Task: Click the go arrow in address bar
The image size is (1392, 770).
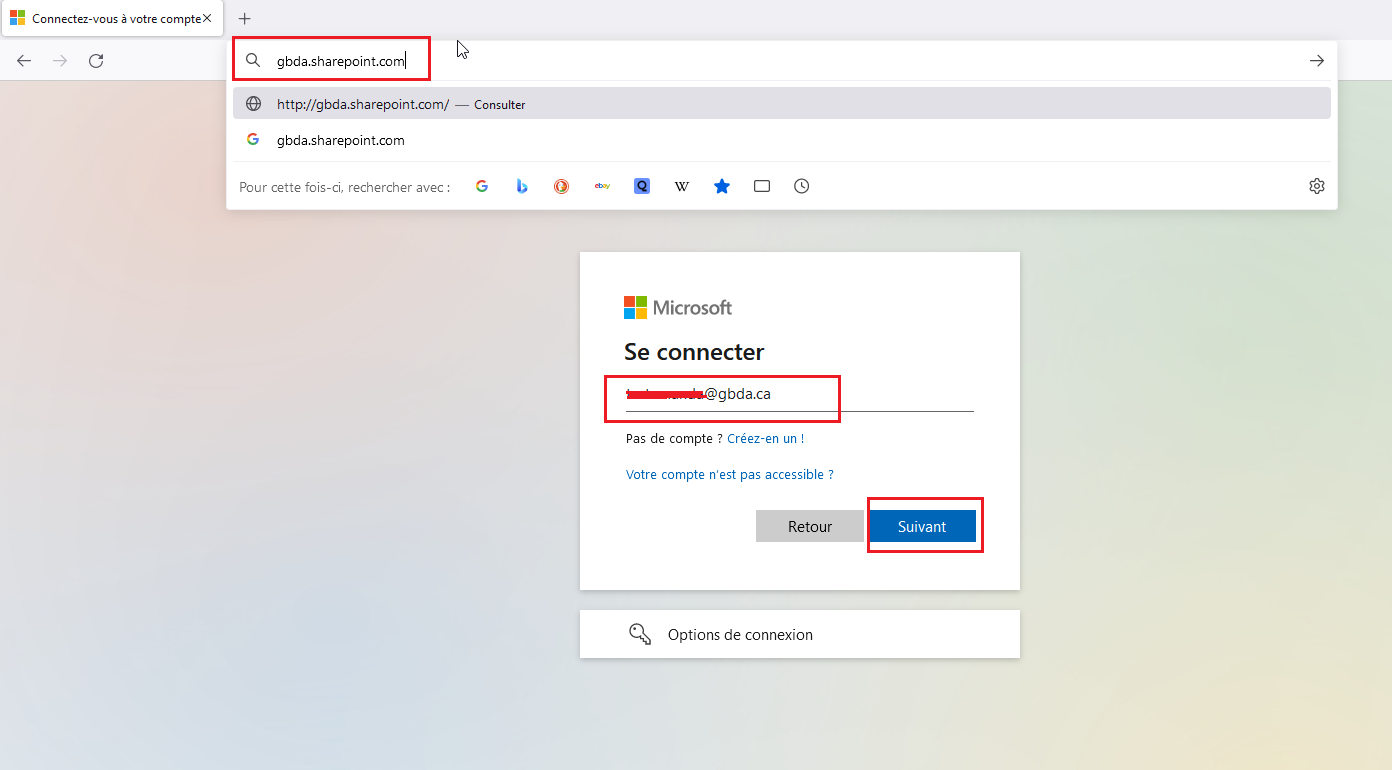Action: [1317, 61]
